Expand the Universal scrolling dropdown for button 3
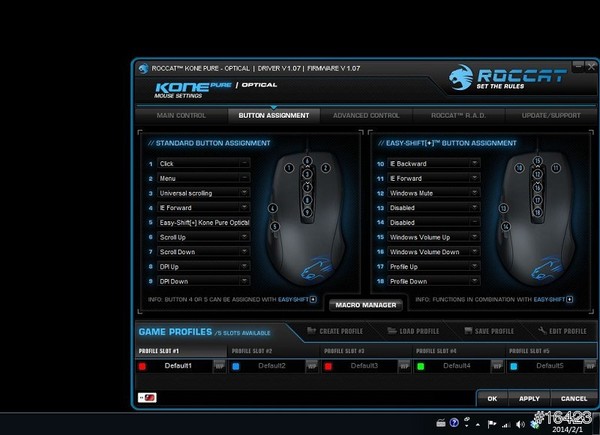Viewport: 600px width, 435px height. click(x=204, y=193)
